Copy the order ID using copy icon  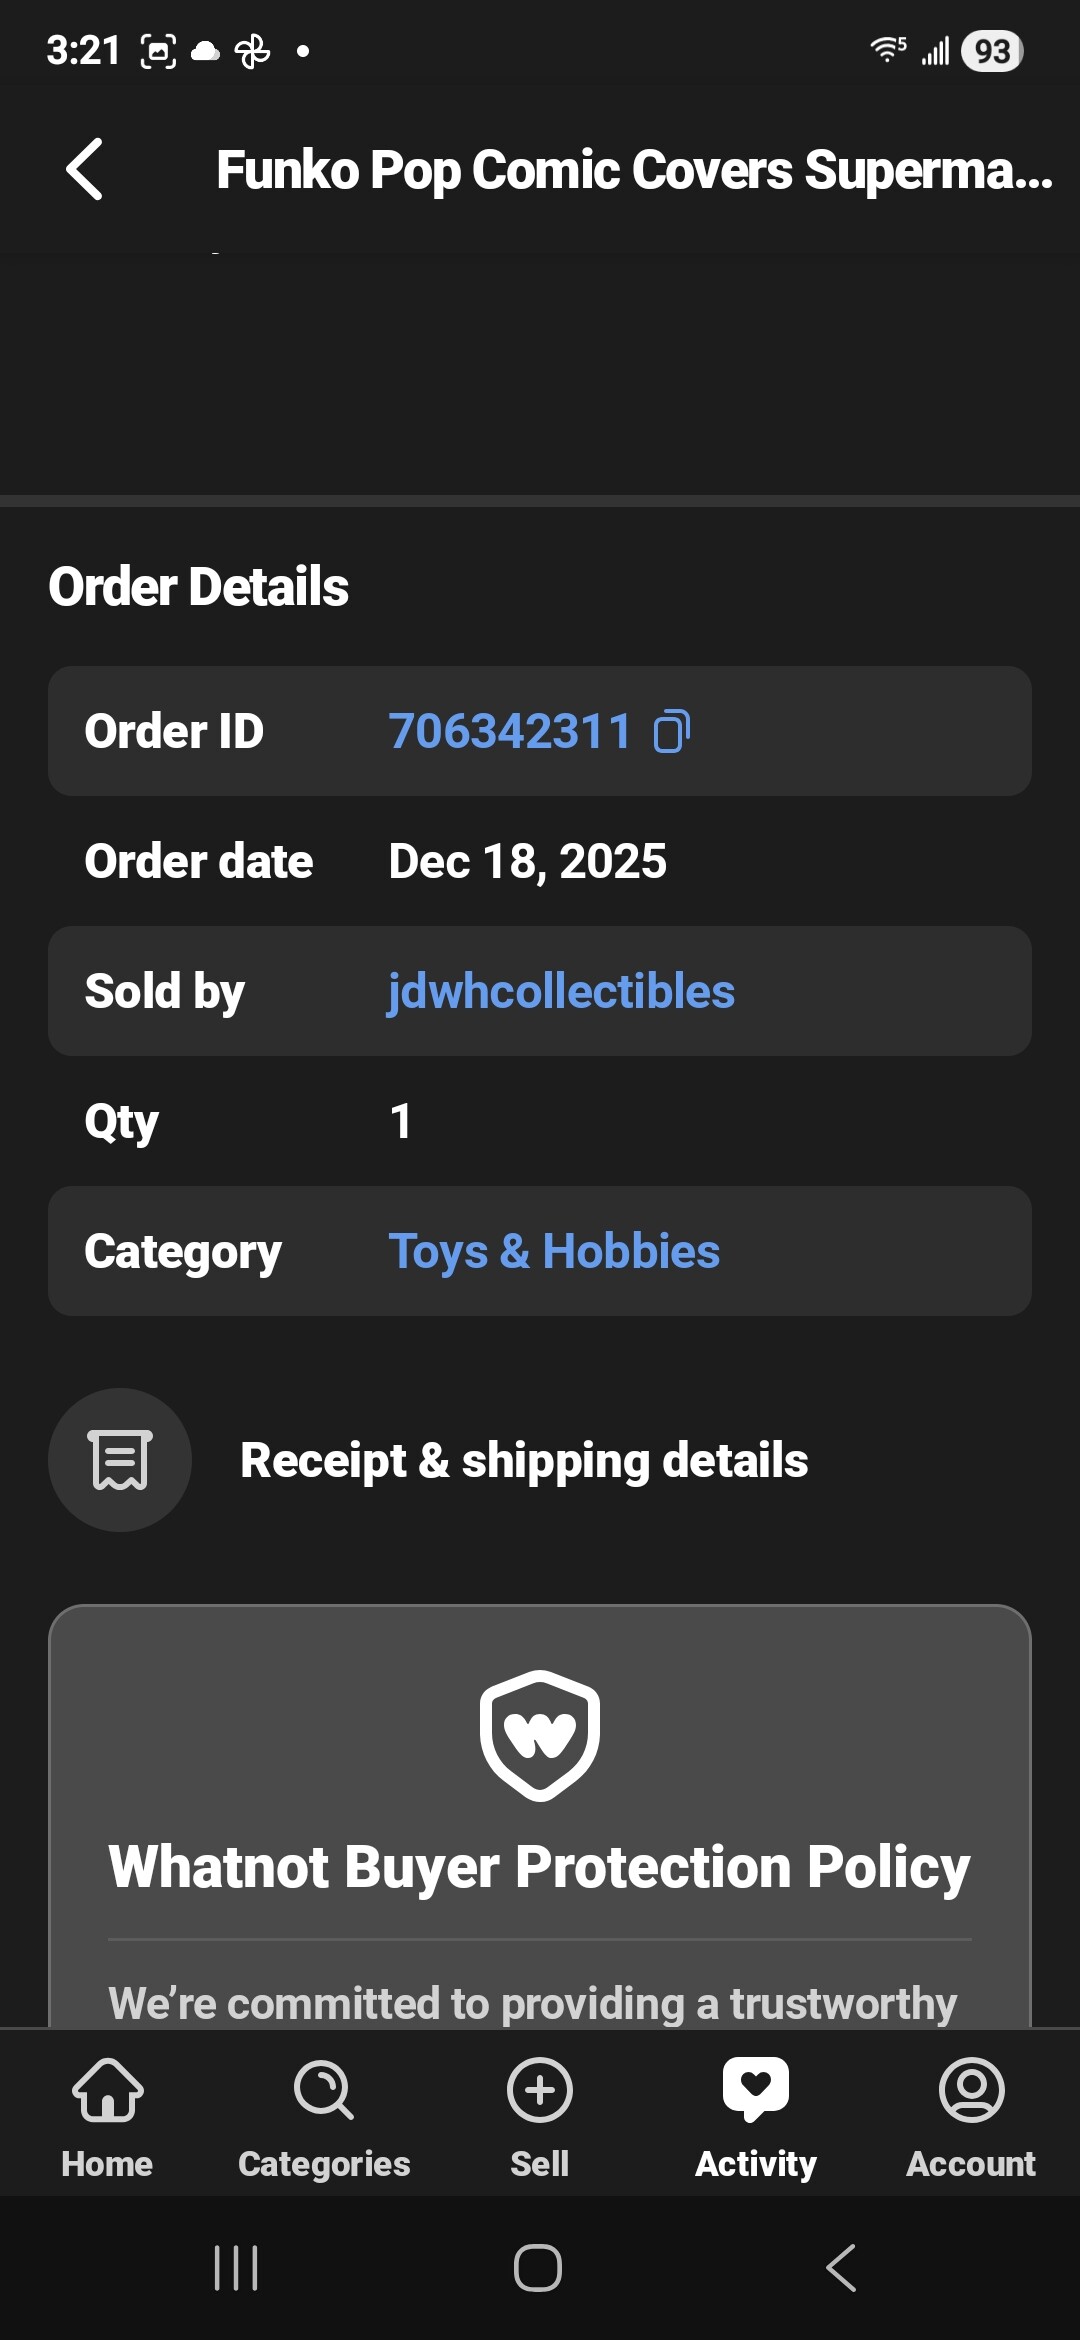(x=671, y=731)
